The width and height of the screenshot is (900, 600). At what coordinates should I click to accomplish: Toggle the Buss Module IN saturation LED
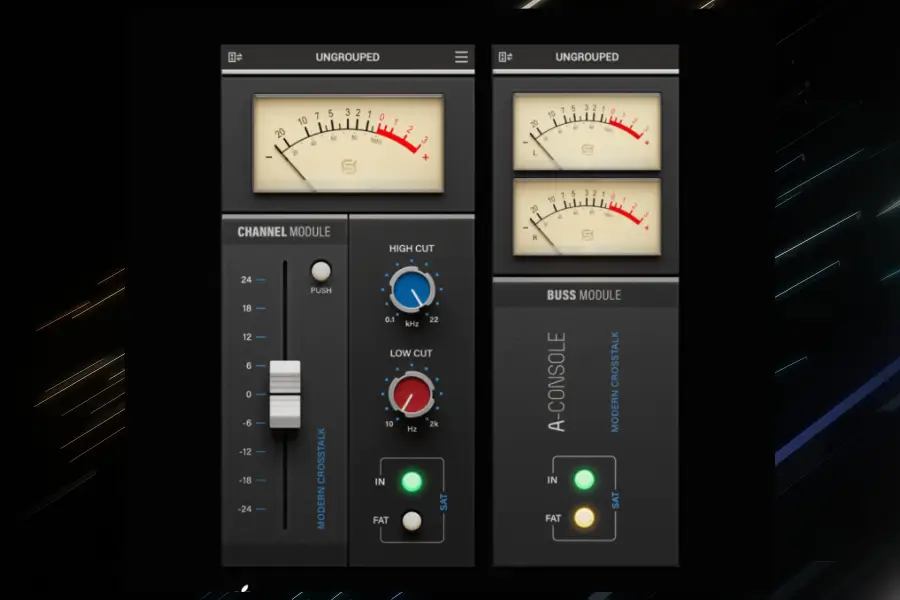pos(584,479)
